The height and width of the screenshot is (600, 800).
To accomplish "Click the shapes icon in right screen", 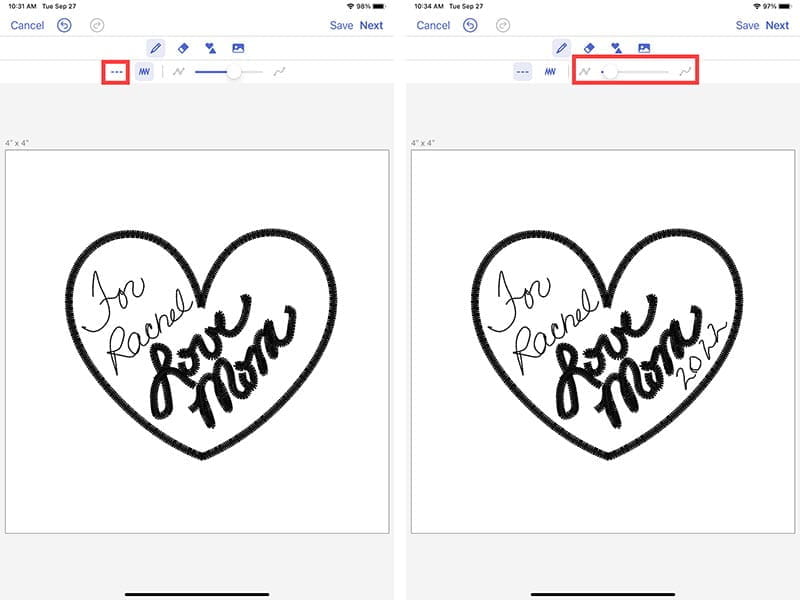I will pyautogui.click(x=616, y=47).
